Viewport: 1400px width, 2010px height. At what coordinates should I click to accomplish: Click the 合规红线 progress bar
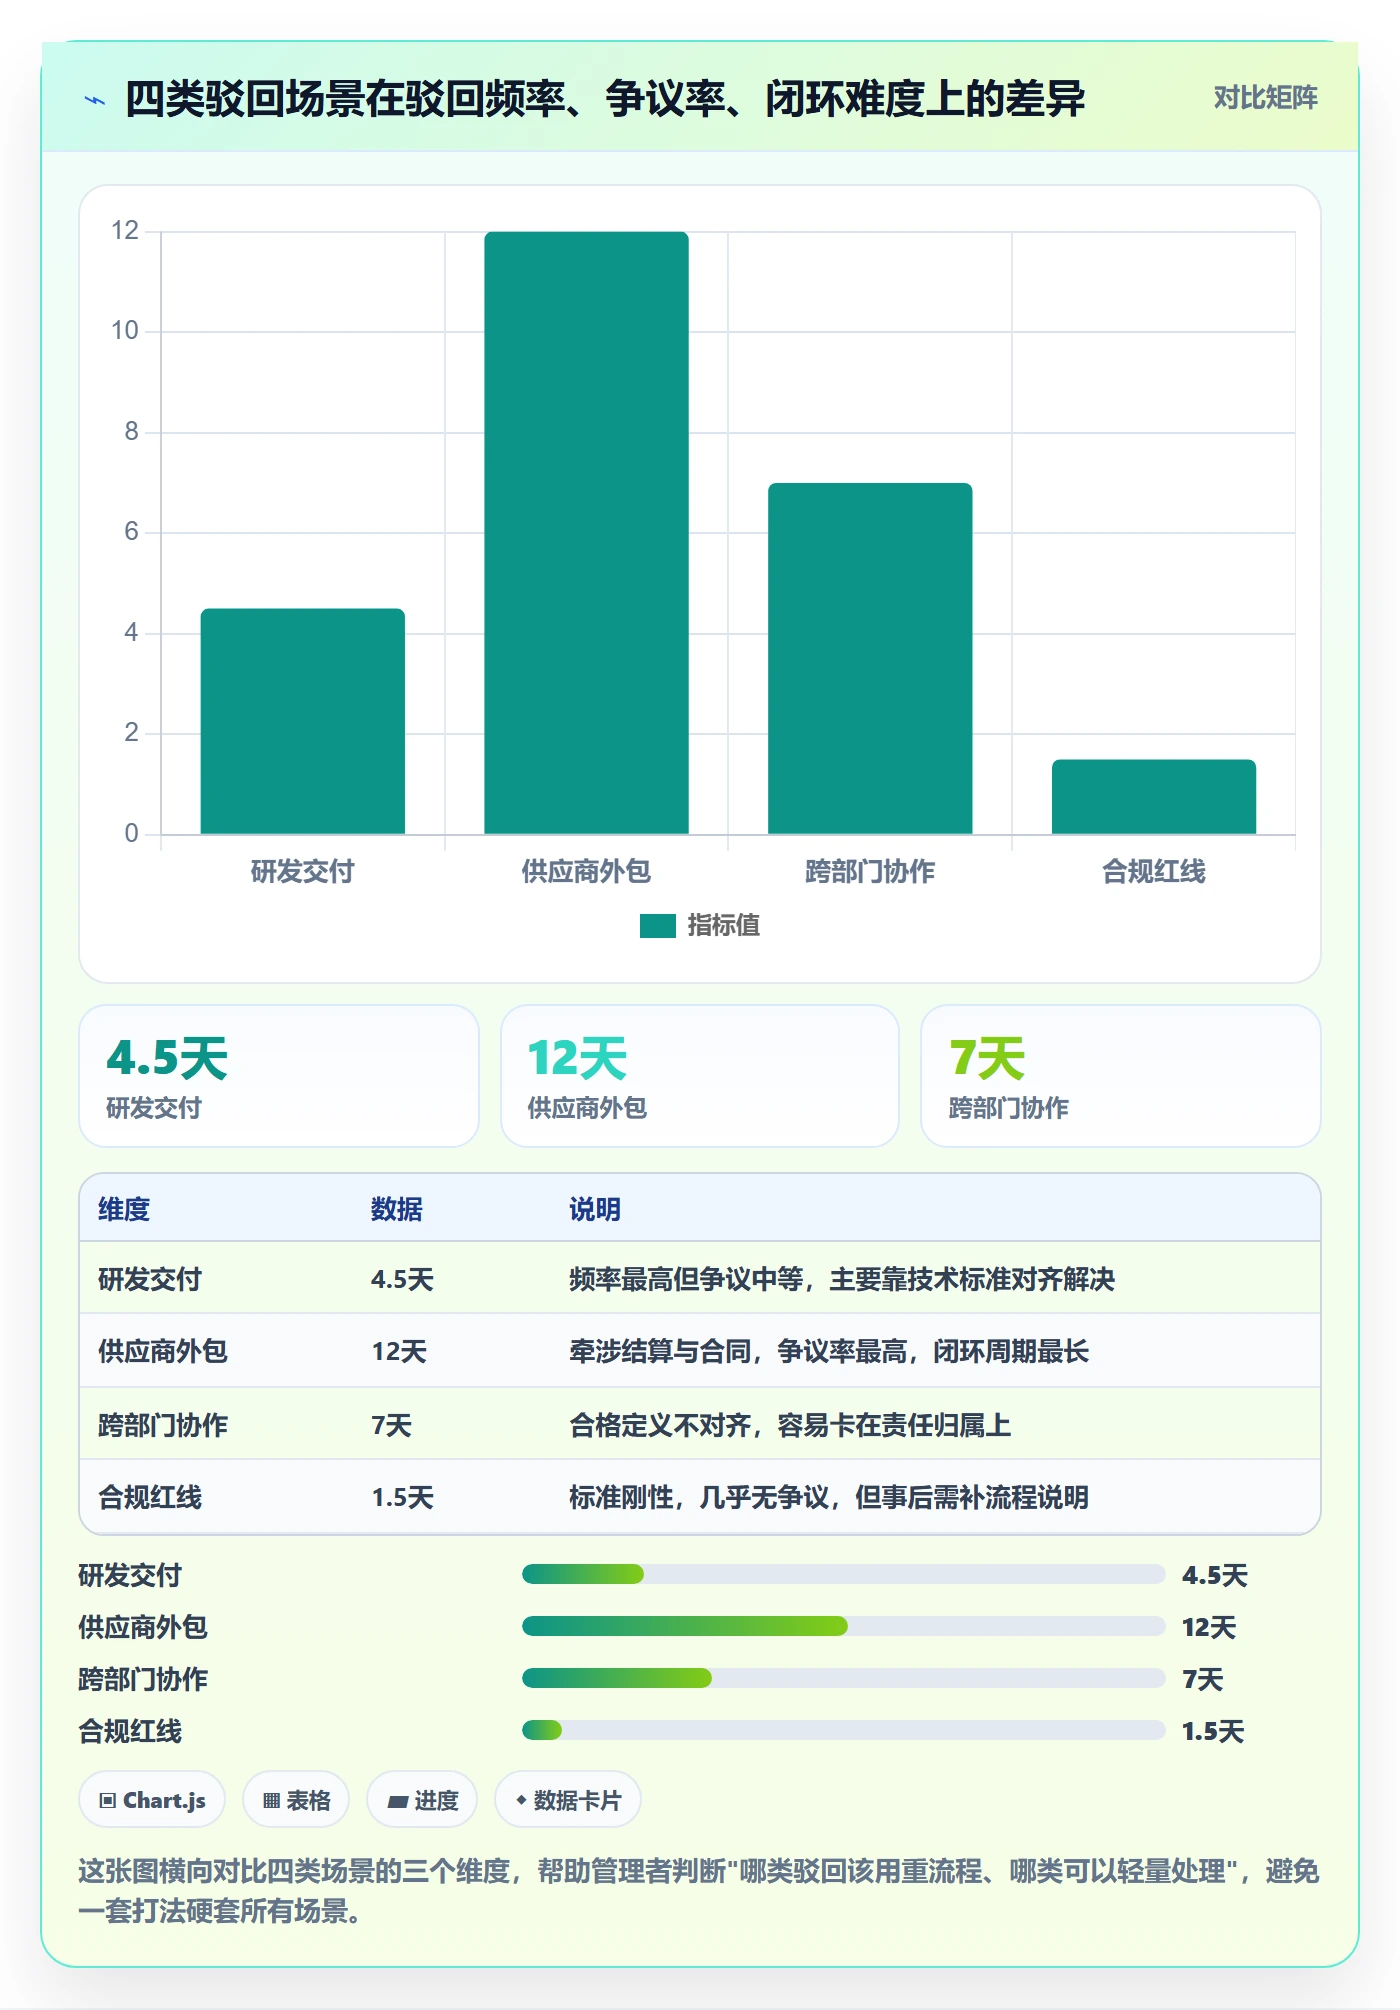click(x=843, y=1730)
